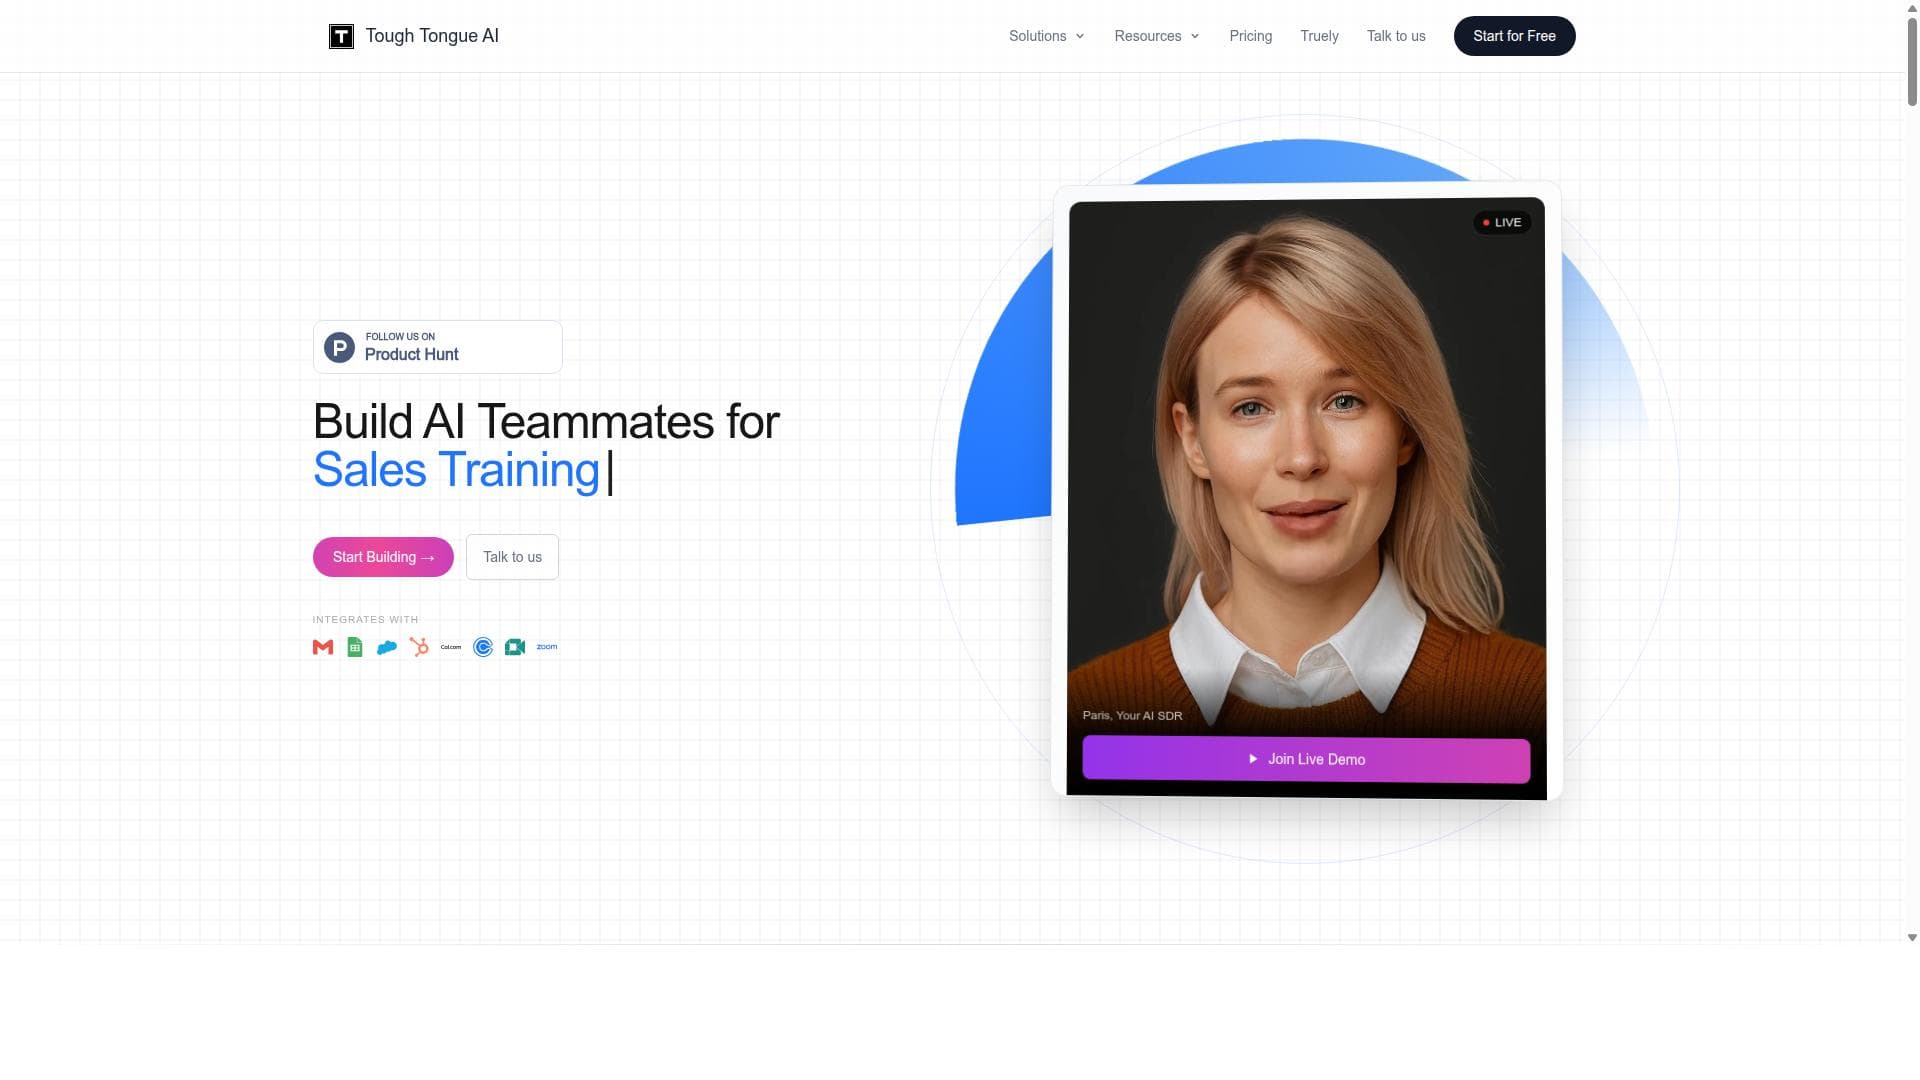Click the "Sales Training" headline text
This screenshot has width=1920, height=1080.
coord(456,470)
